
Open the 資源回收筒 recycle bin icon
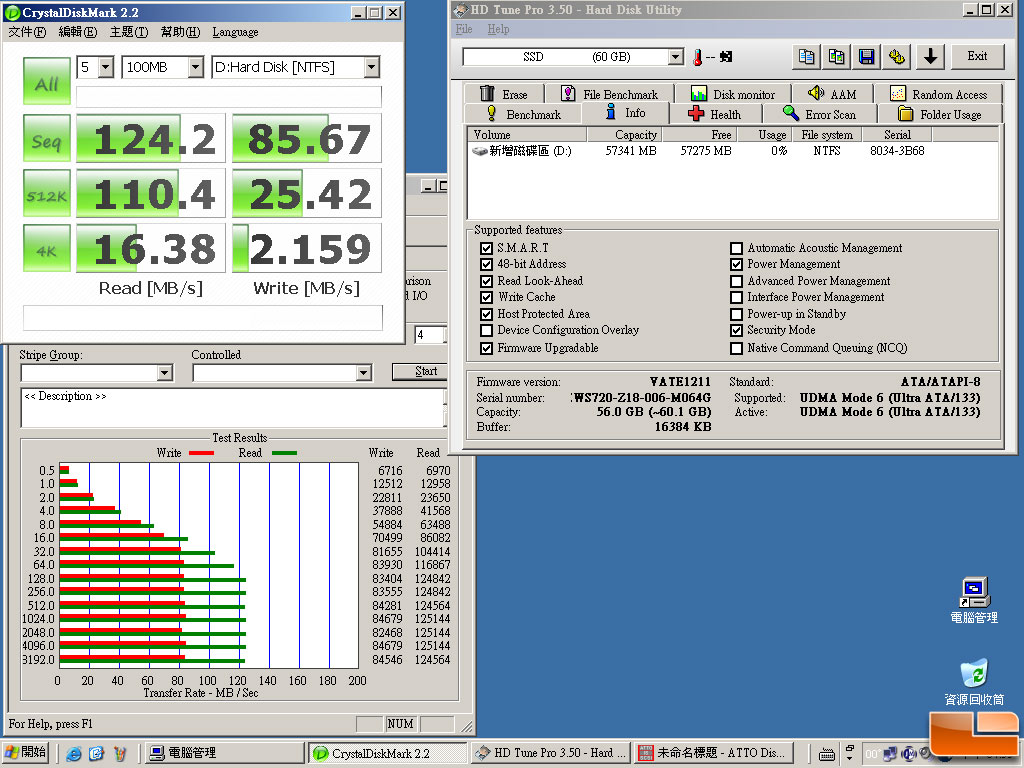[974, 682]
